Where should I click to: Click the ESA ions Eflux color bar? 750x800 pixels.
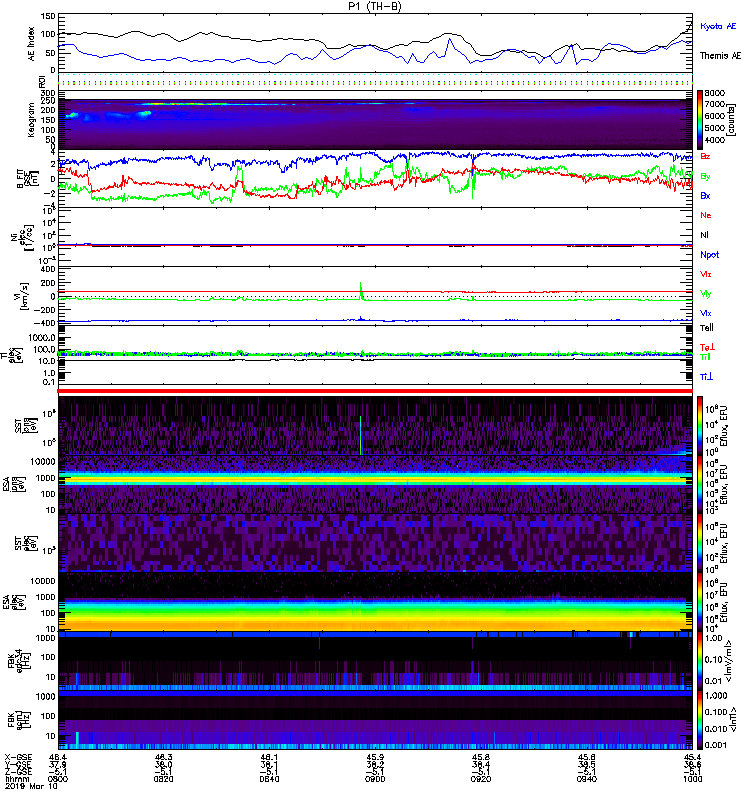tap(700, 484)
